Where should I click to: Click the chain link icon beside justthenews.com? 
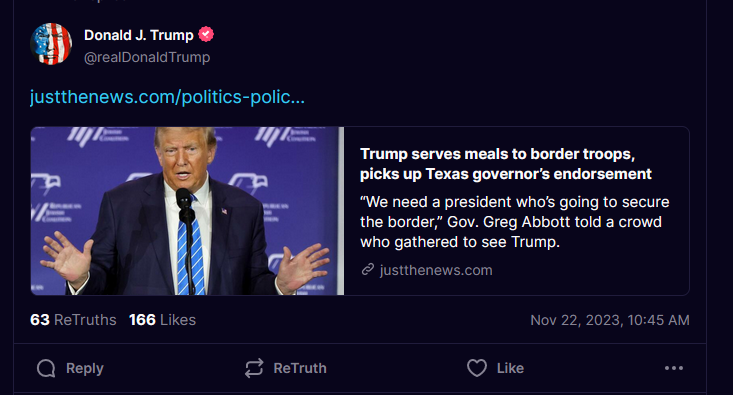[368, 270]
